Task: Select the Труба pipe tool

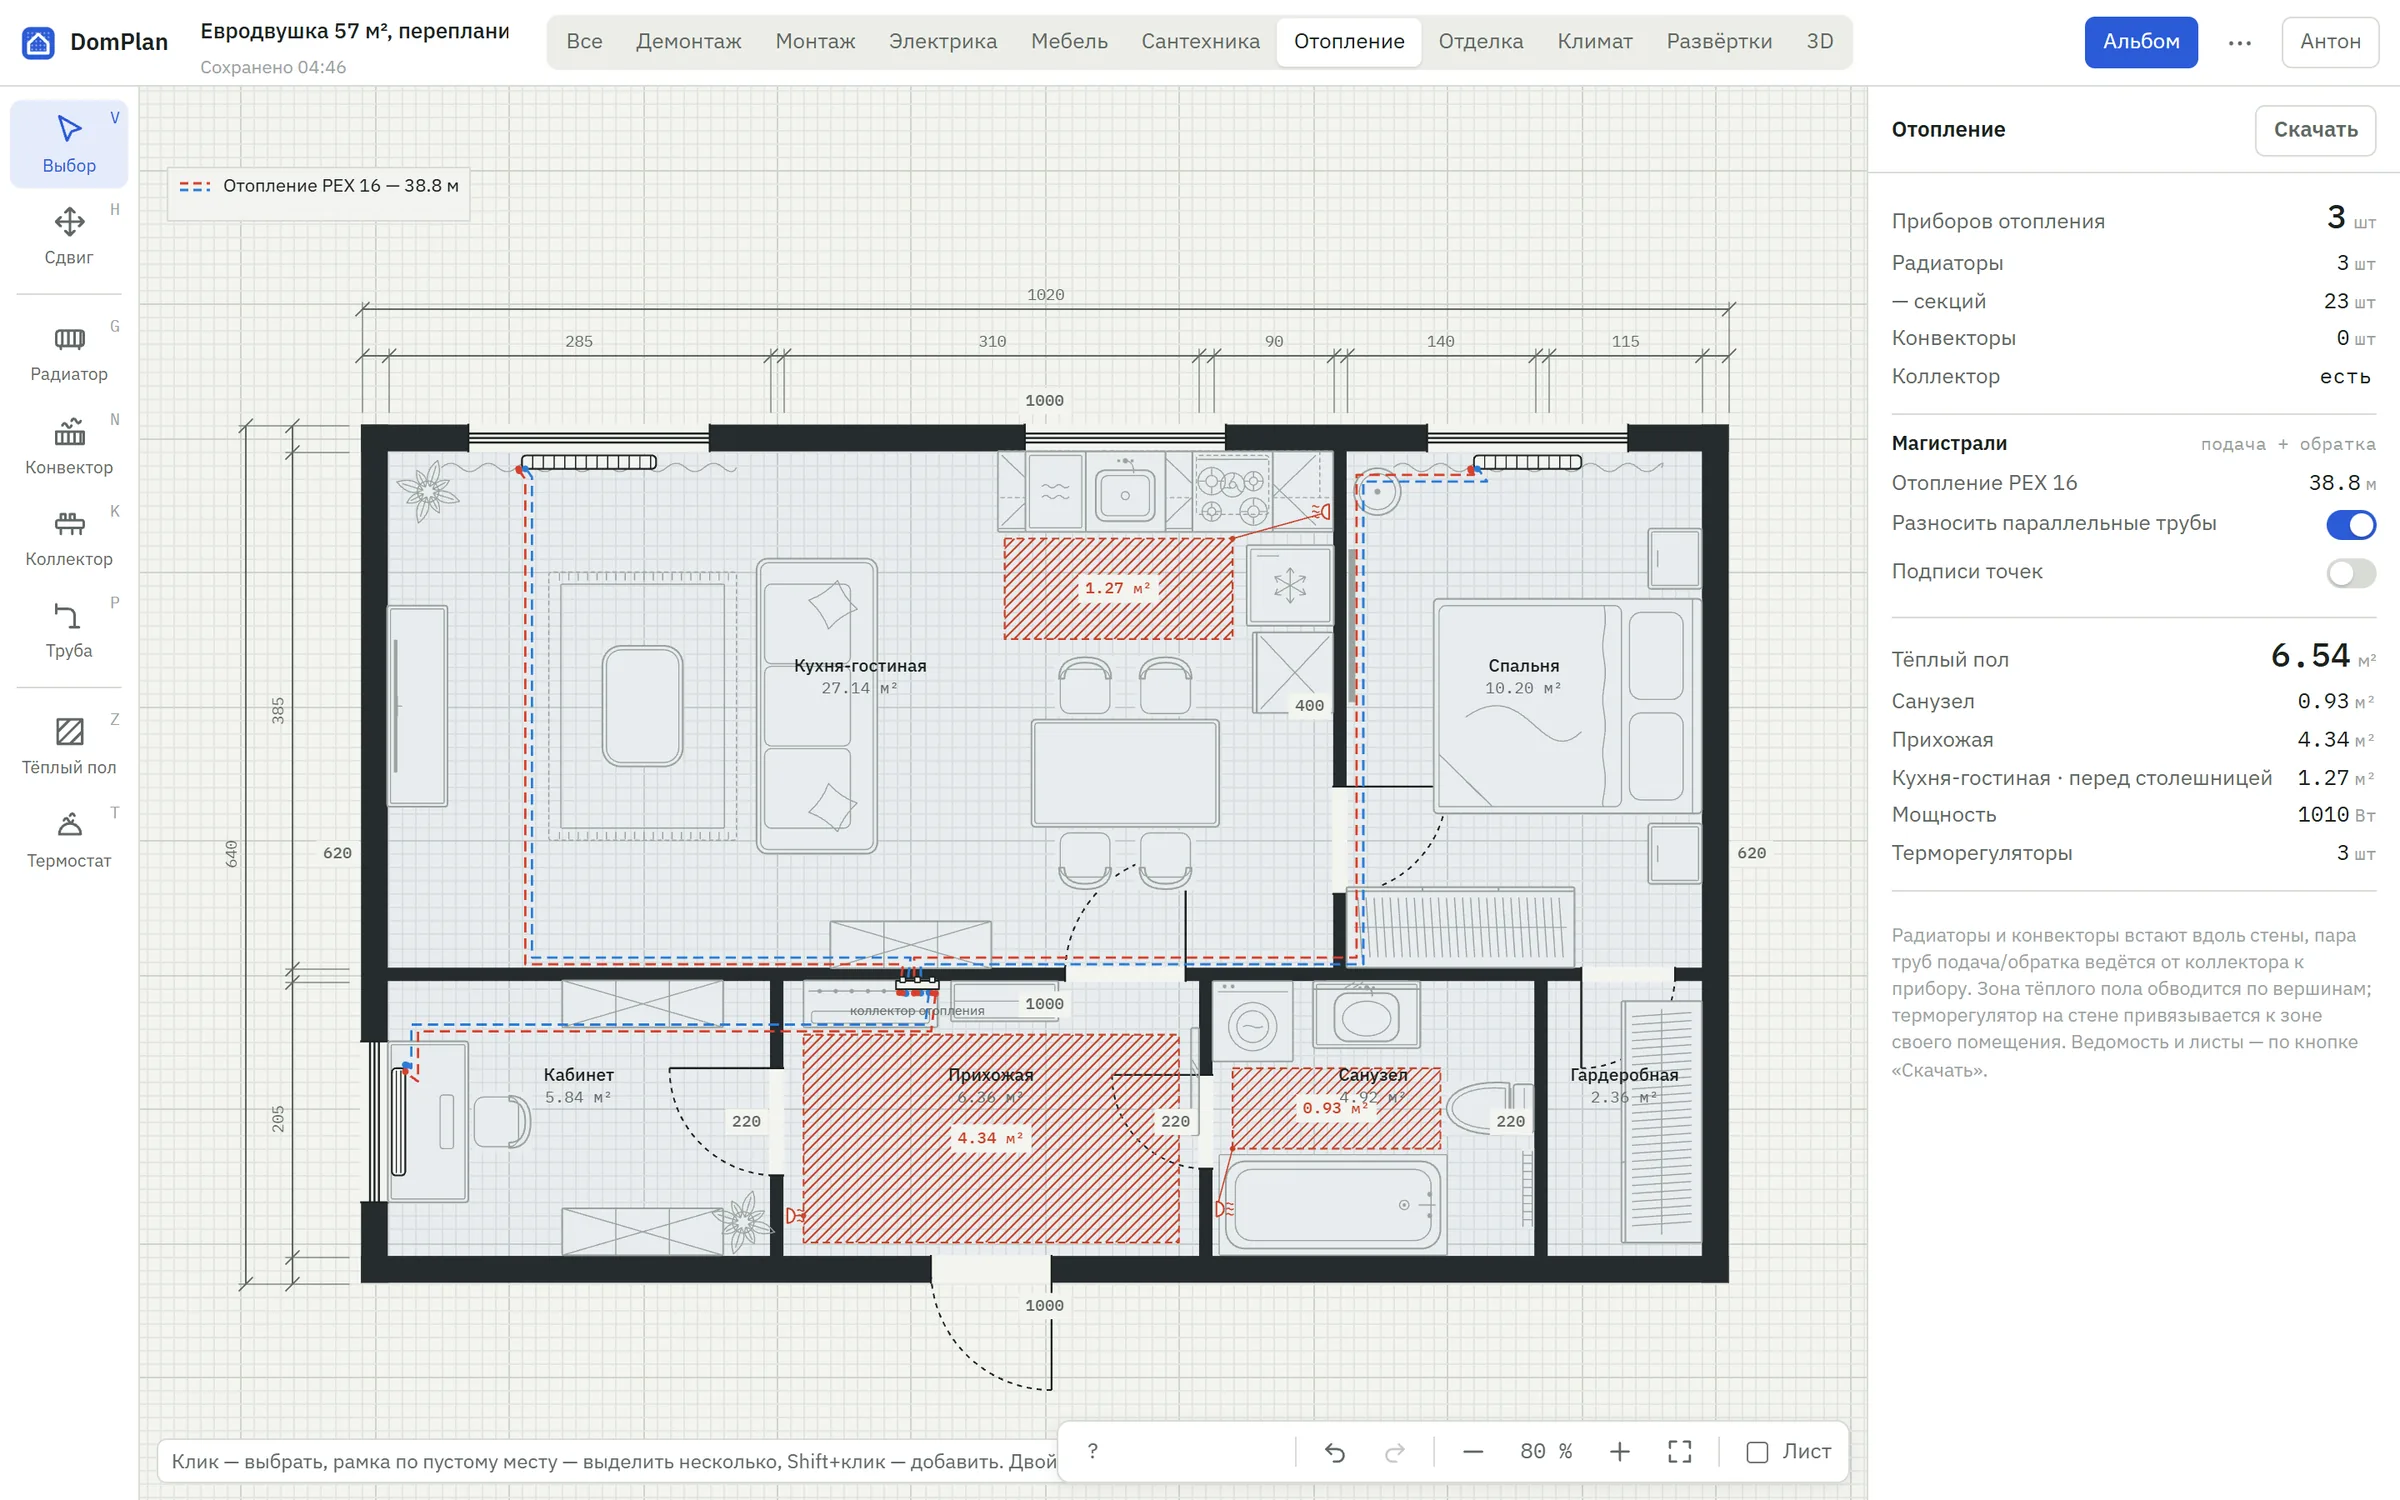Action: coord(69,630)
